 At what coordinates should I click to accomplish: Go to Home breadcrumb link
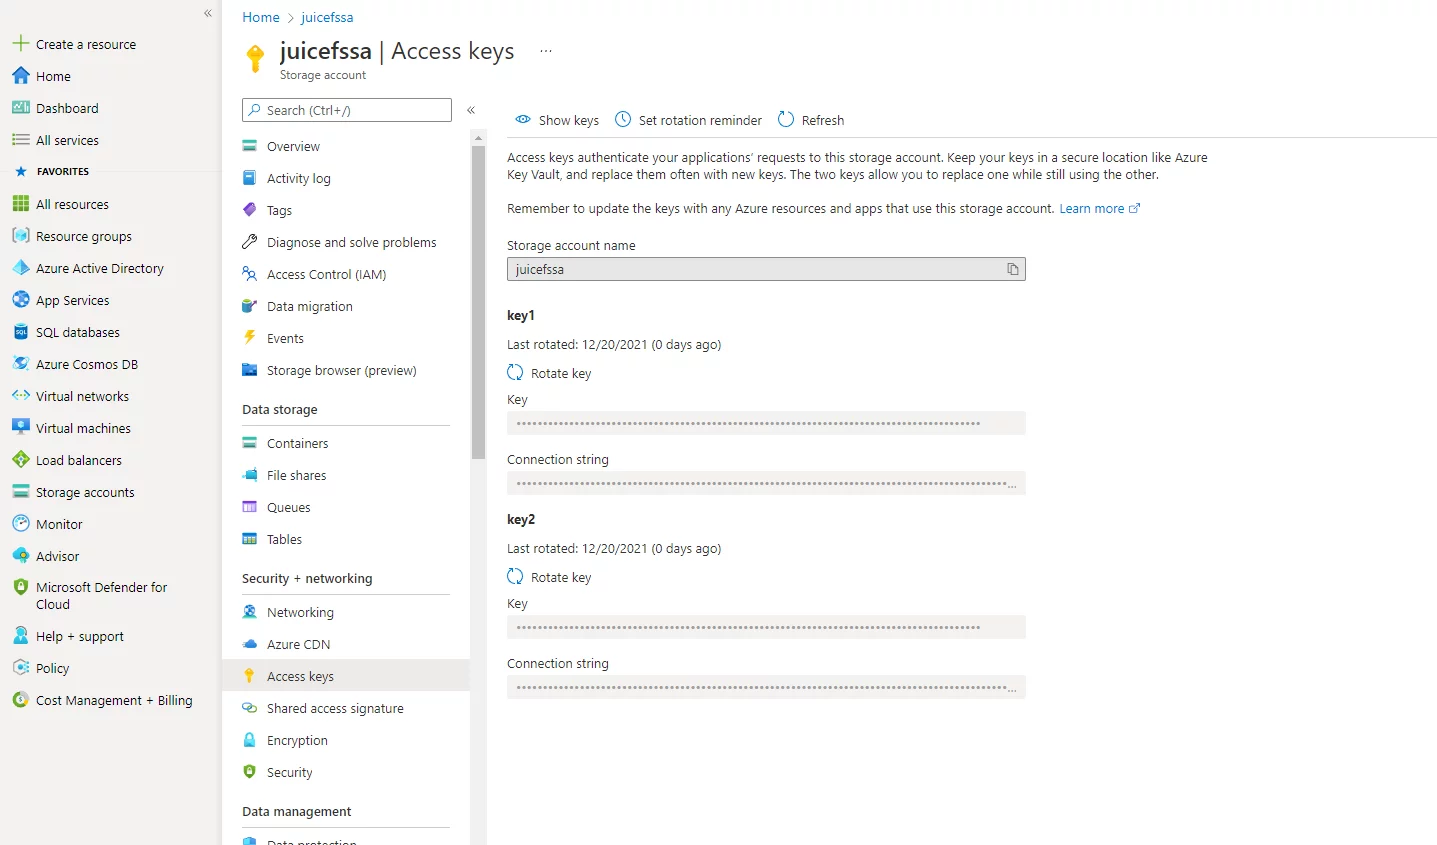(x=261, y=17)
